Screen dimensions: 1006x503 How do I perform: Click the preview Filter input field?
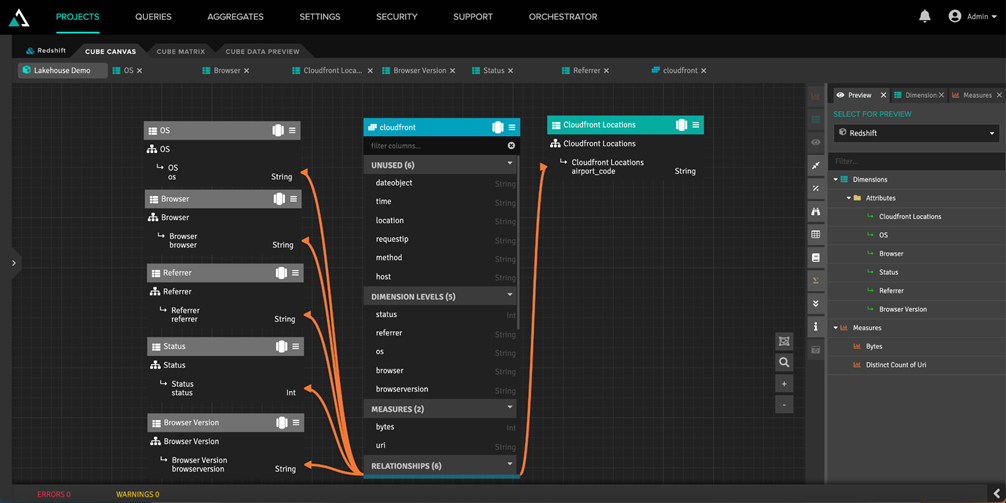[916, 162]
